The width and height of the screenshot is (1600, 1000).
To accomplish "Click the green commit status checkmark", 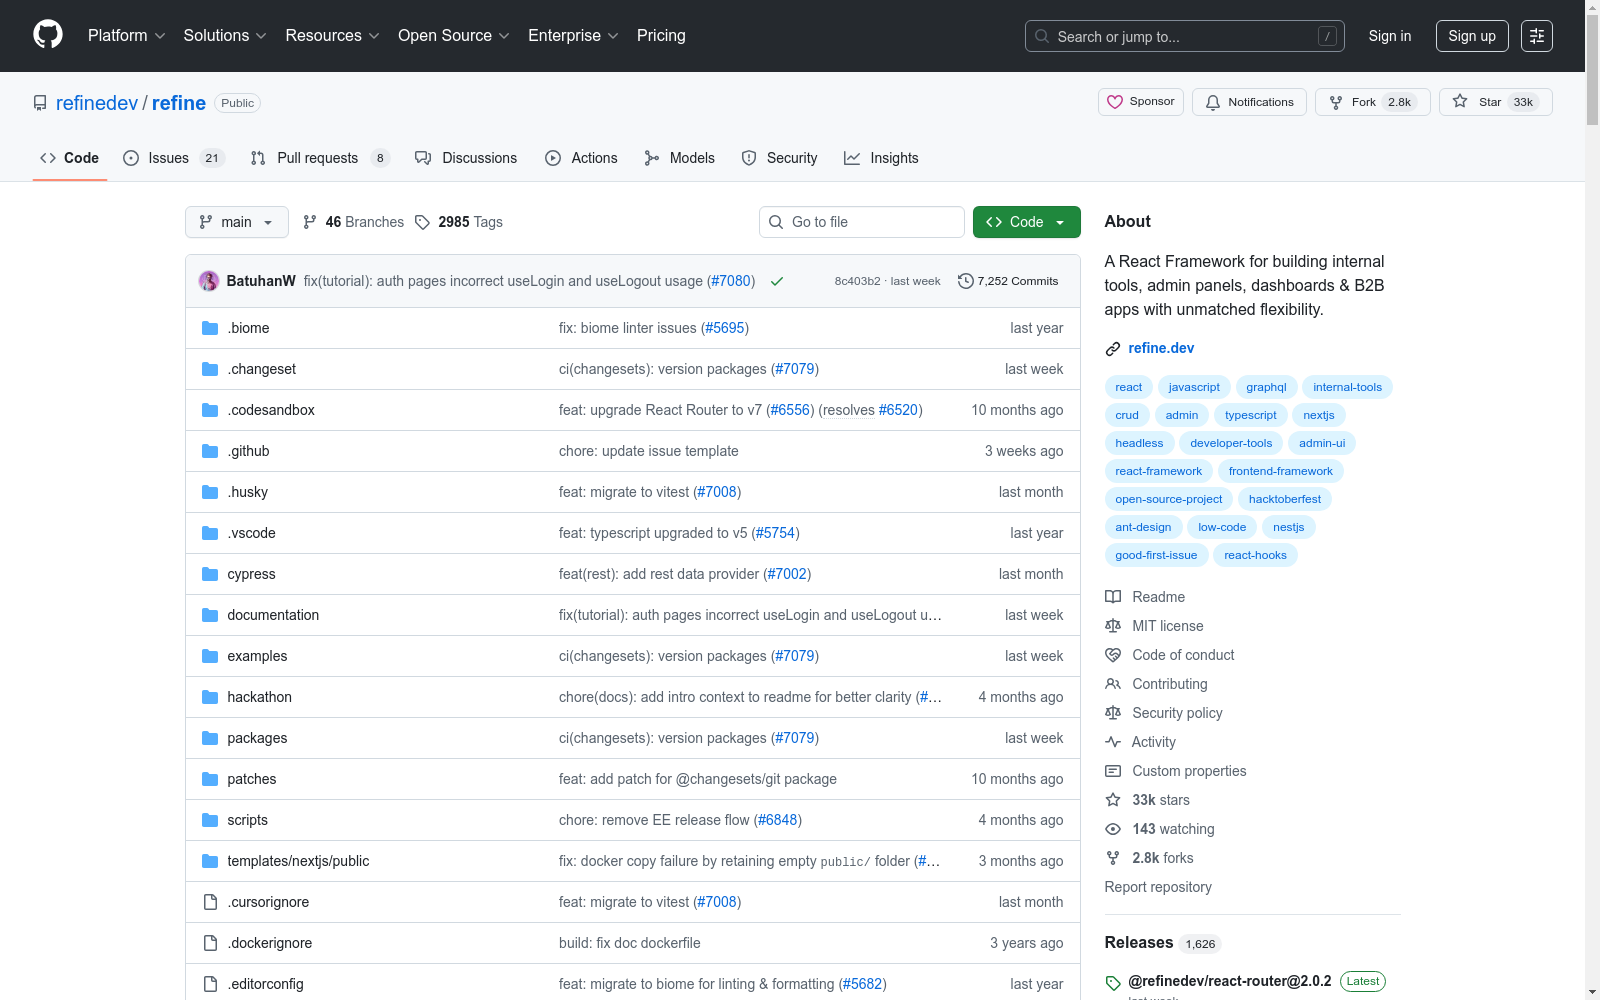I will 776,281.
